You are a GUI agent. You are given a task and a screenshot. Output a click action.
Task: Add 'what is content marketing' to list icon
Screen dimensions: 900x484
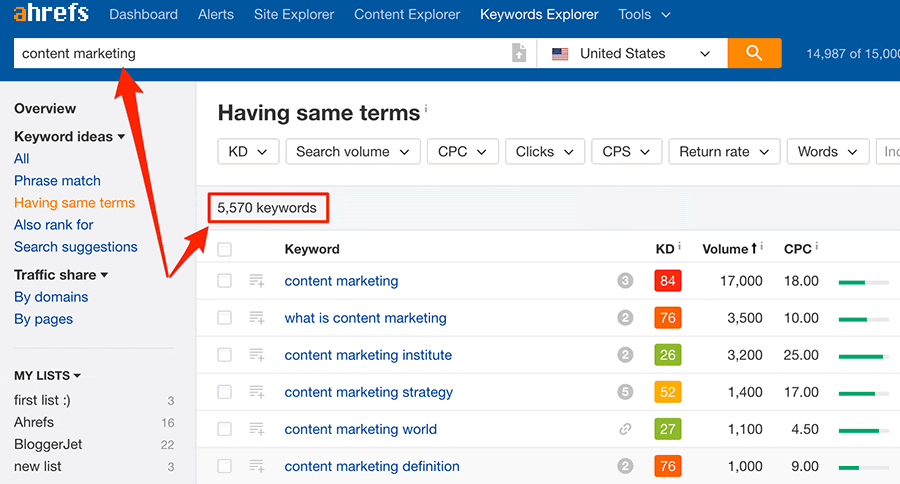click(x=257, y=318)
